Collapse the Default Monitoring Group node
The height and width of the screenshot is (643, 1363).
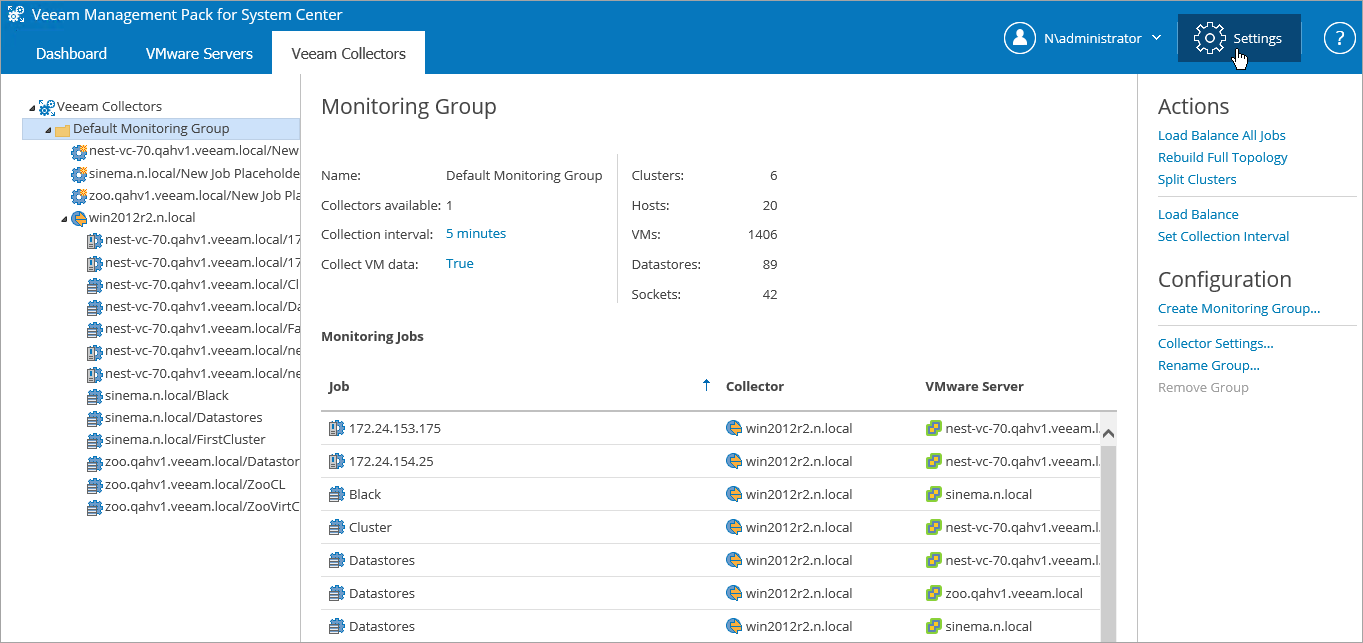click(48, 130)
